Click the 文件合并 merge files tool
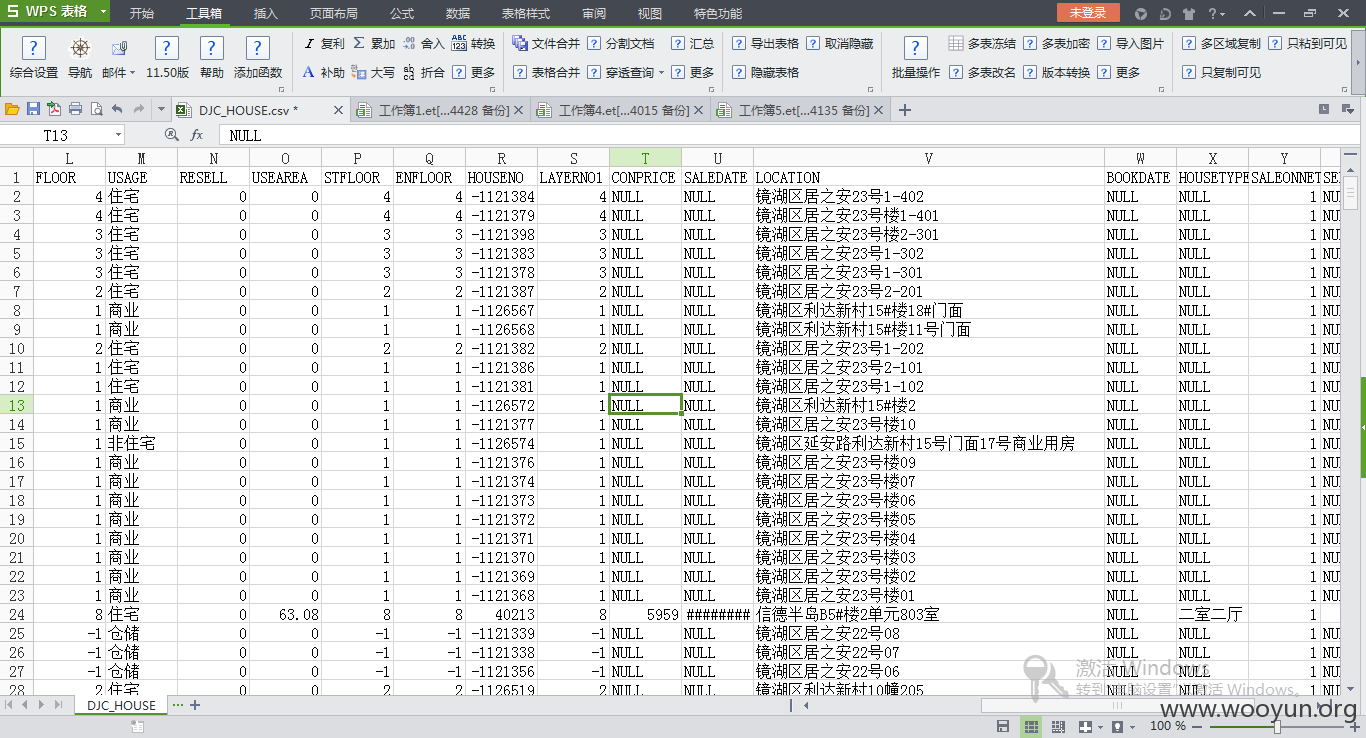The width and height of the screenshot is (1366, 738). point(546,44)
